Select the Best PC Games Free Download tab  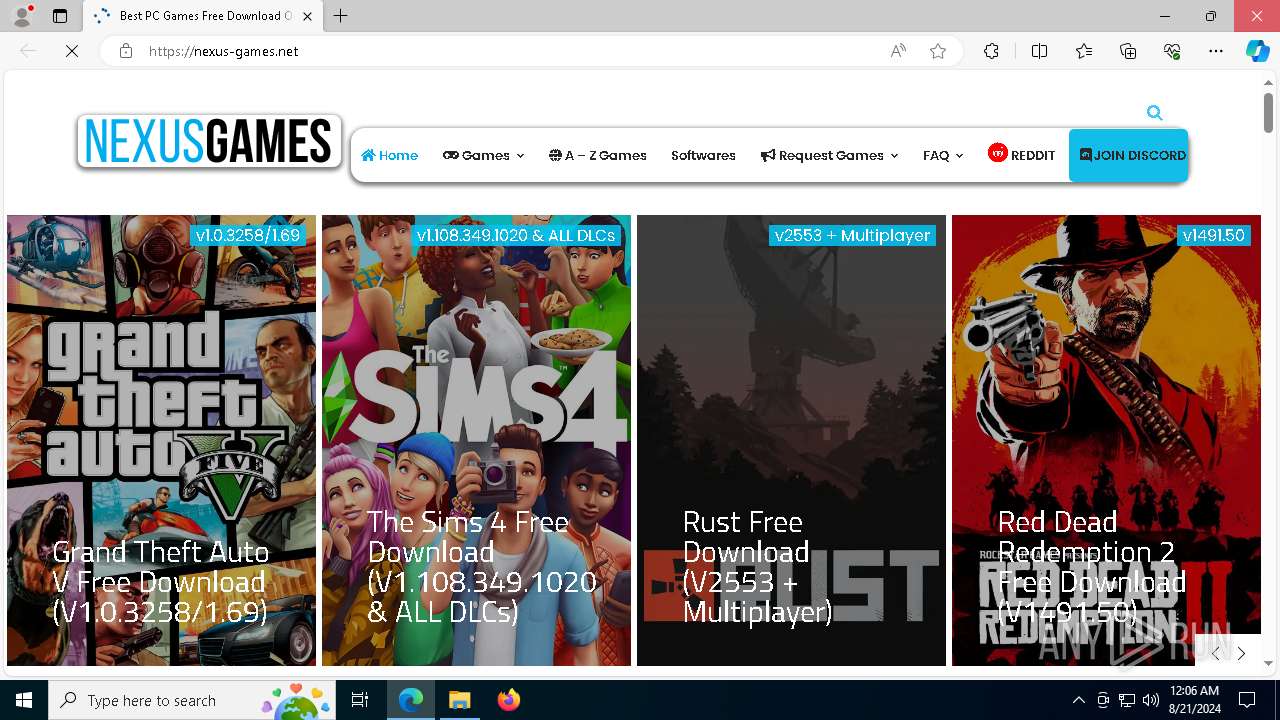(203, 16)
